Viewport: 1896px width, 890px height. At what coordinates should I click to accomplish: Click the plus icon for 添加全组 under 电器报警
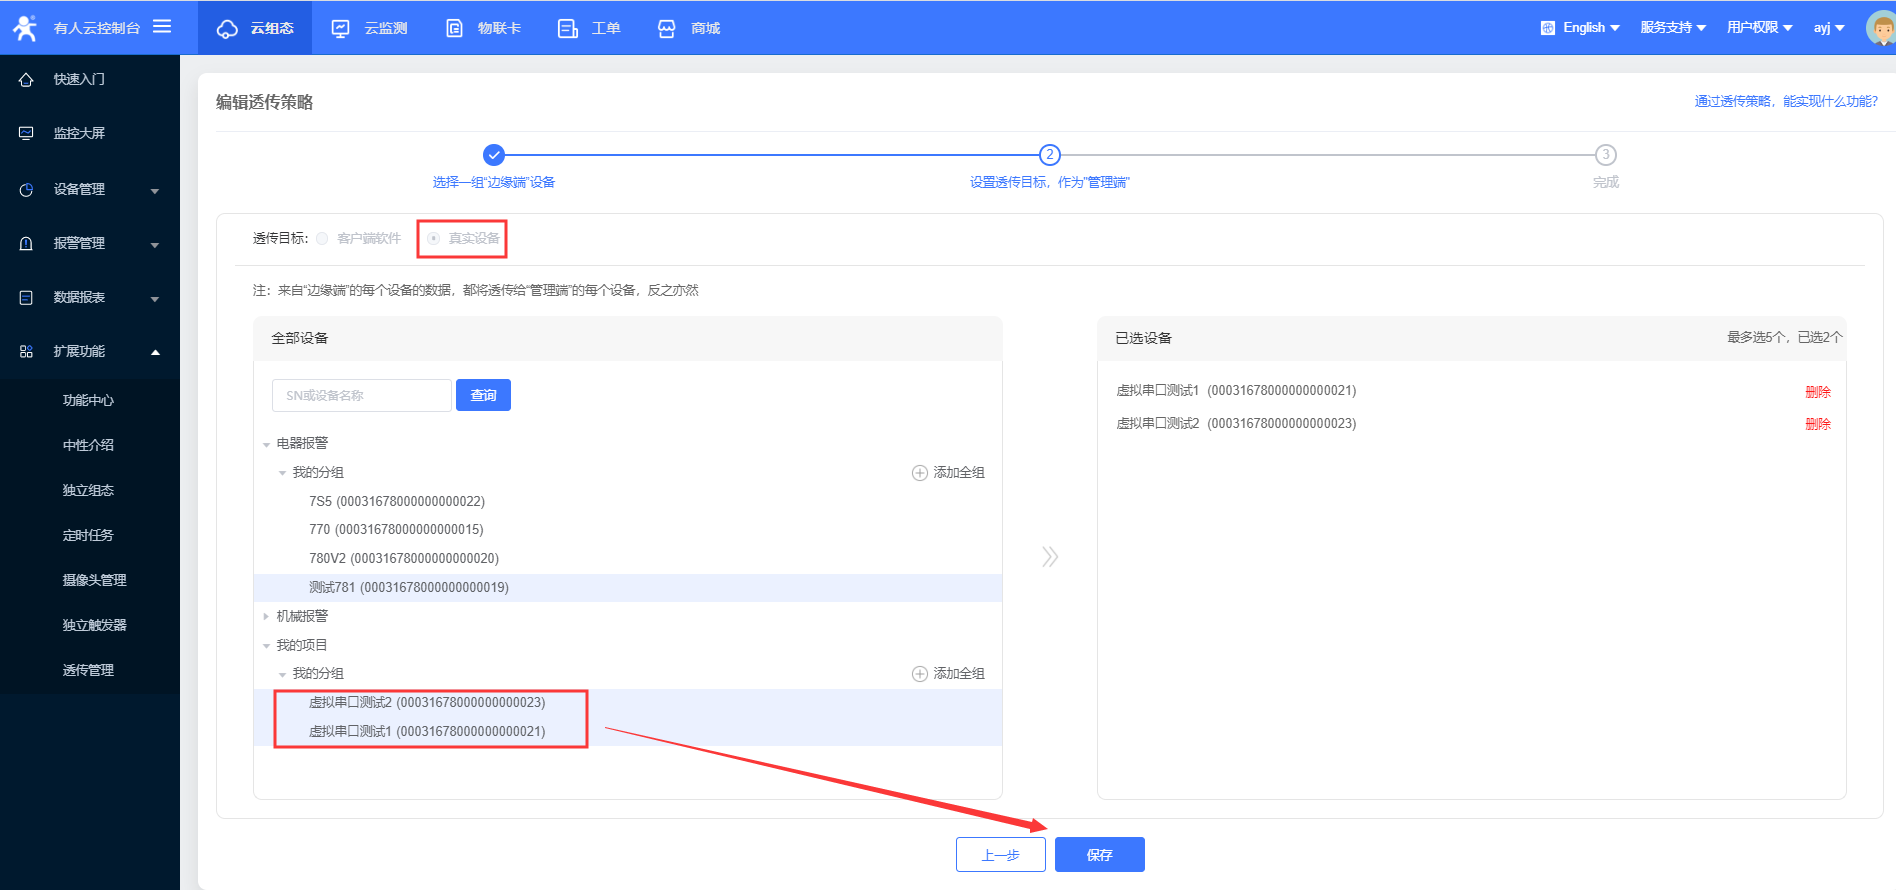[920, 473]
